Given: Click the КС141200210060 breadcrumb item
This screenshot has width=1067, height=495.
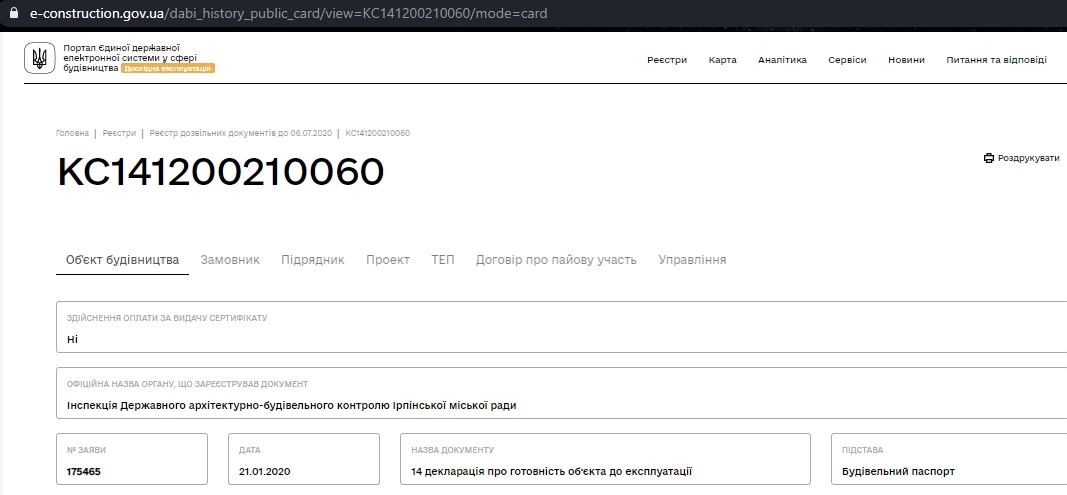Looking at the screenshot, I should pyautogui.click(x=378, y=133).
